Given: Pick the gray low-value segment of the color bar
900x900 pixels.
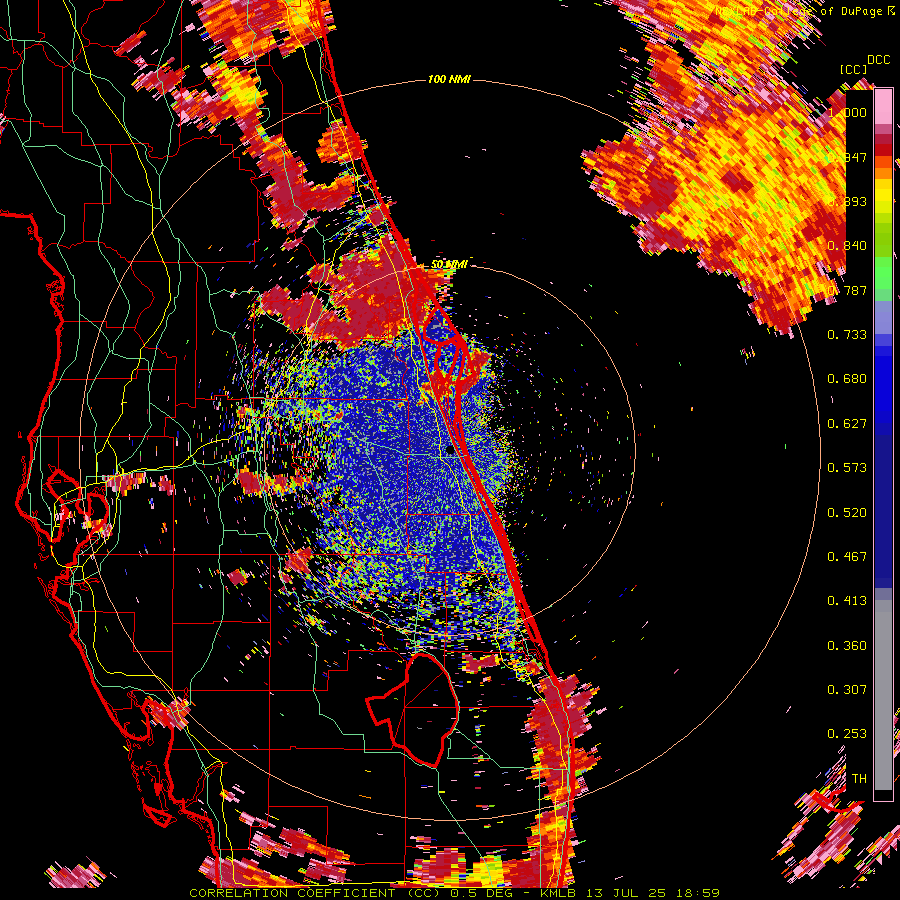Looking at the screenshot, I should point(883,695).
